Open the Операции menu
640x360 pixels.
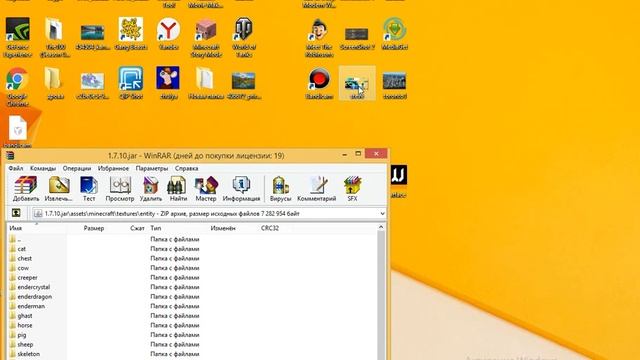point(77,168)
